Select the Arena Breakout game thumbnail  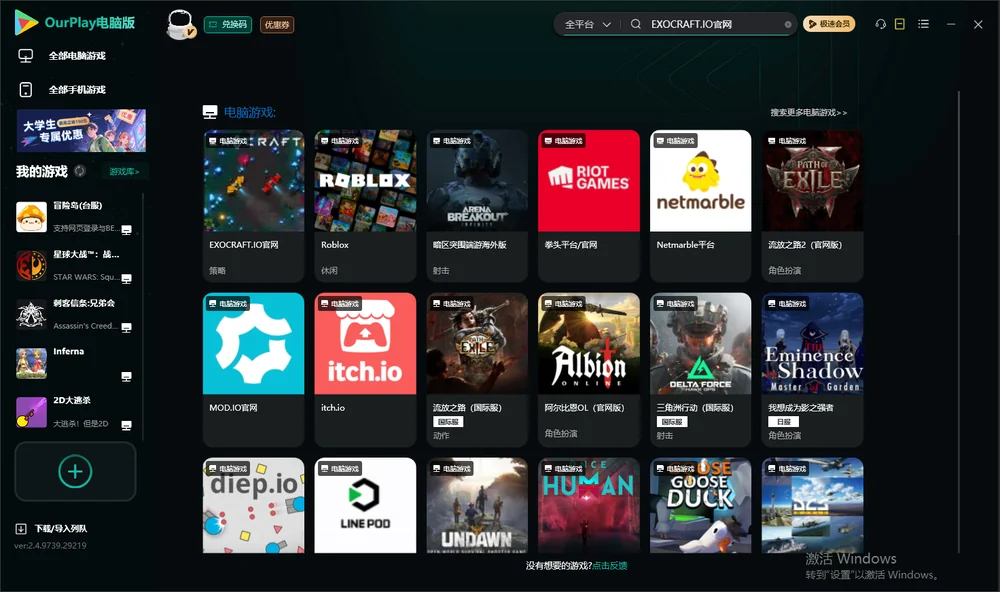[x=477, y=181]
